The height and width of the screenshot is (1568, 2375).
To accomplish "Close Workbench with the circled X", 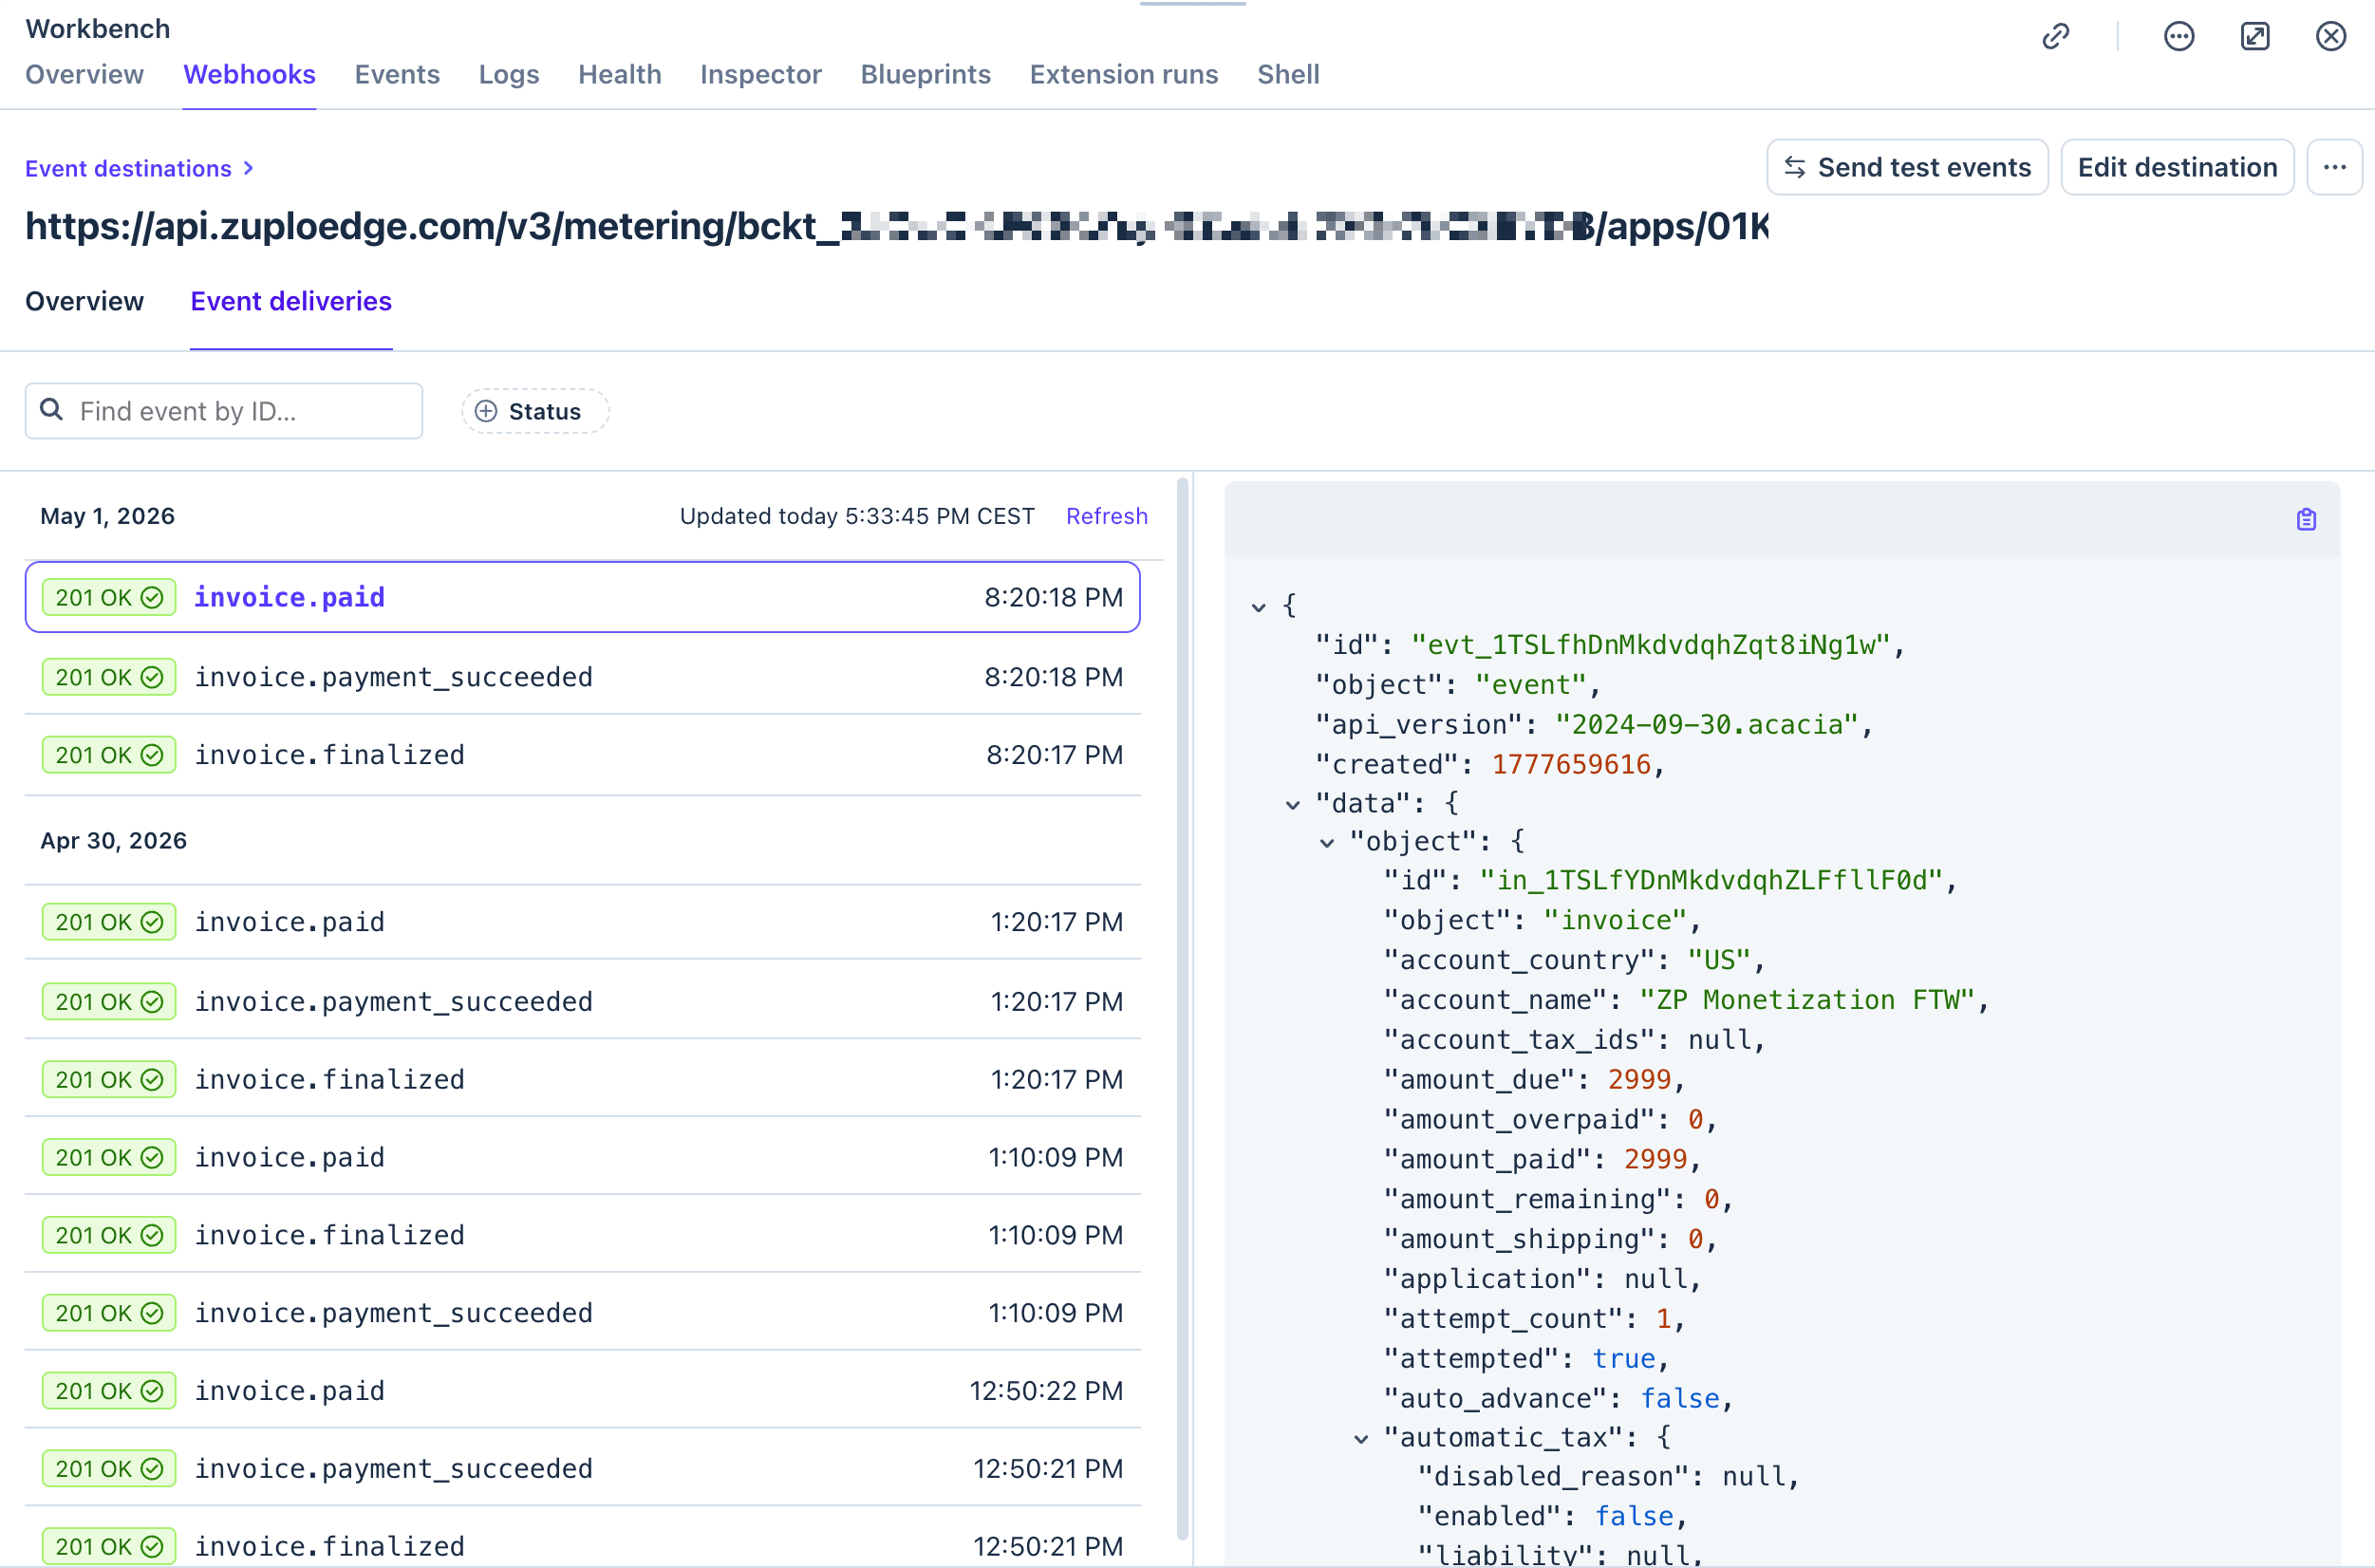I will 2331,37.
